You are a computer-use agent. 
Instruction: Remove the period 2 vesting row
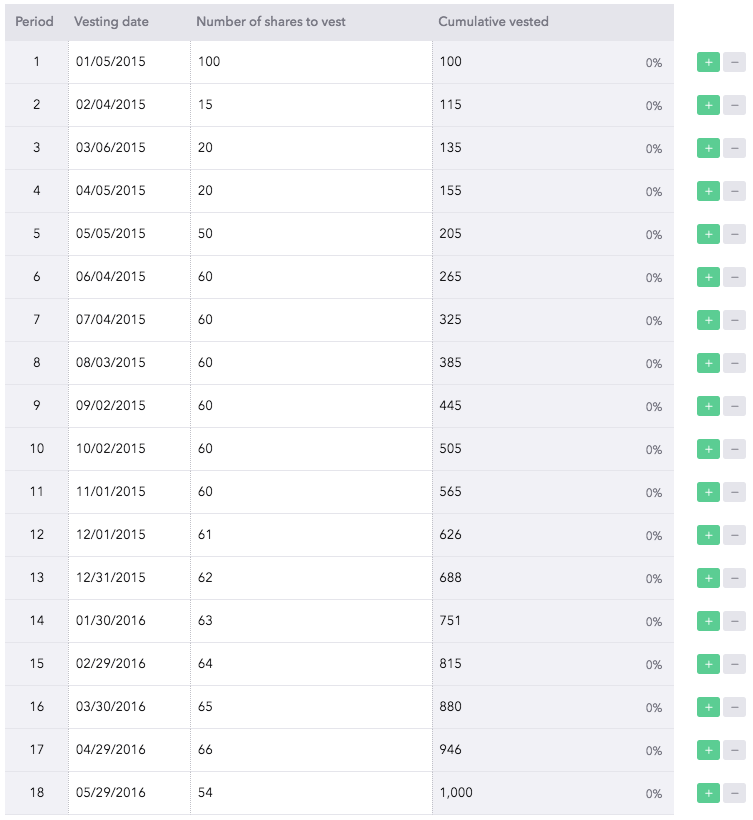click(734, 105)
